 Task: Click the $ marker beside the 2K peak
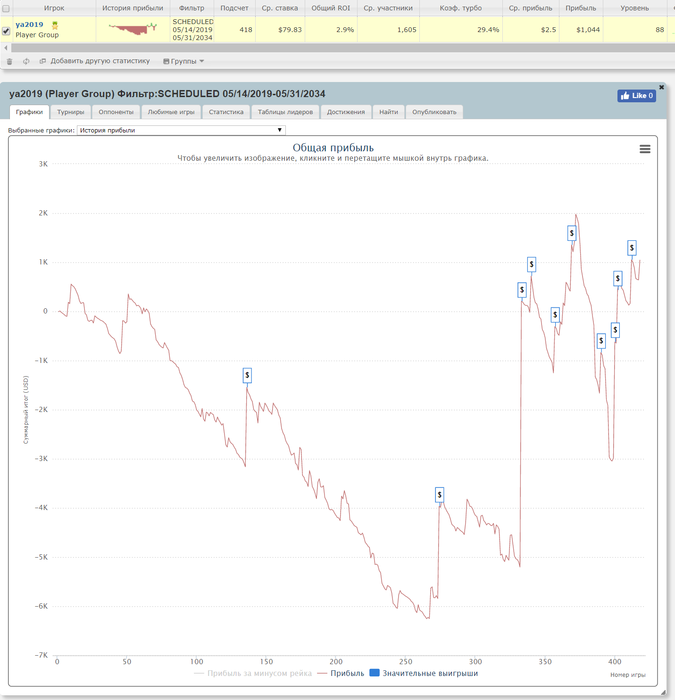(572, 233)
